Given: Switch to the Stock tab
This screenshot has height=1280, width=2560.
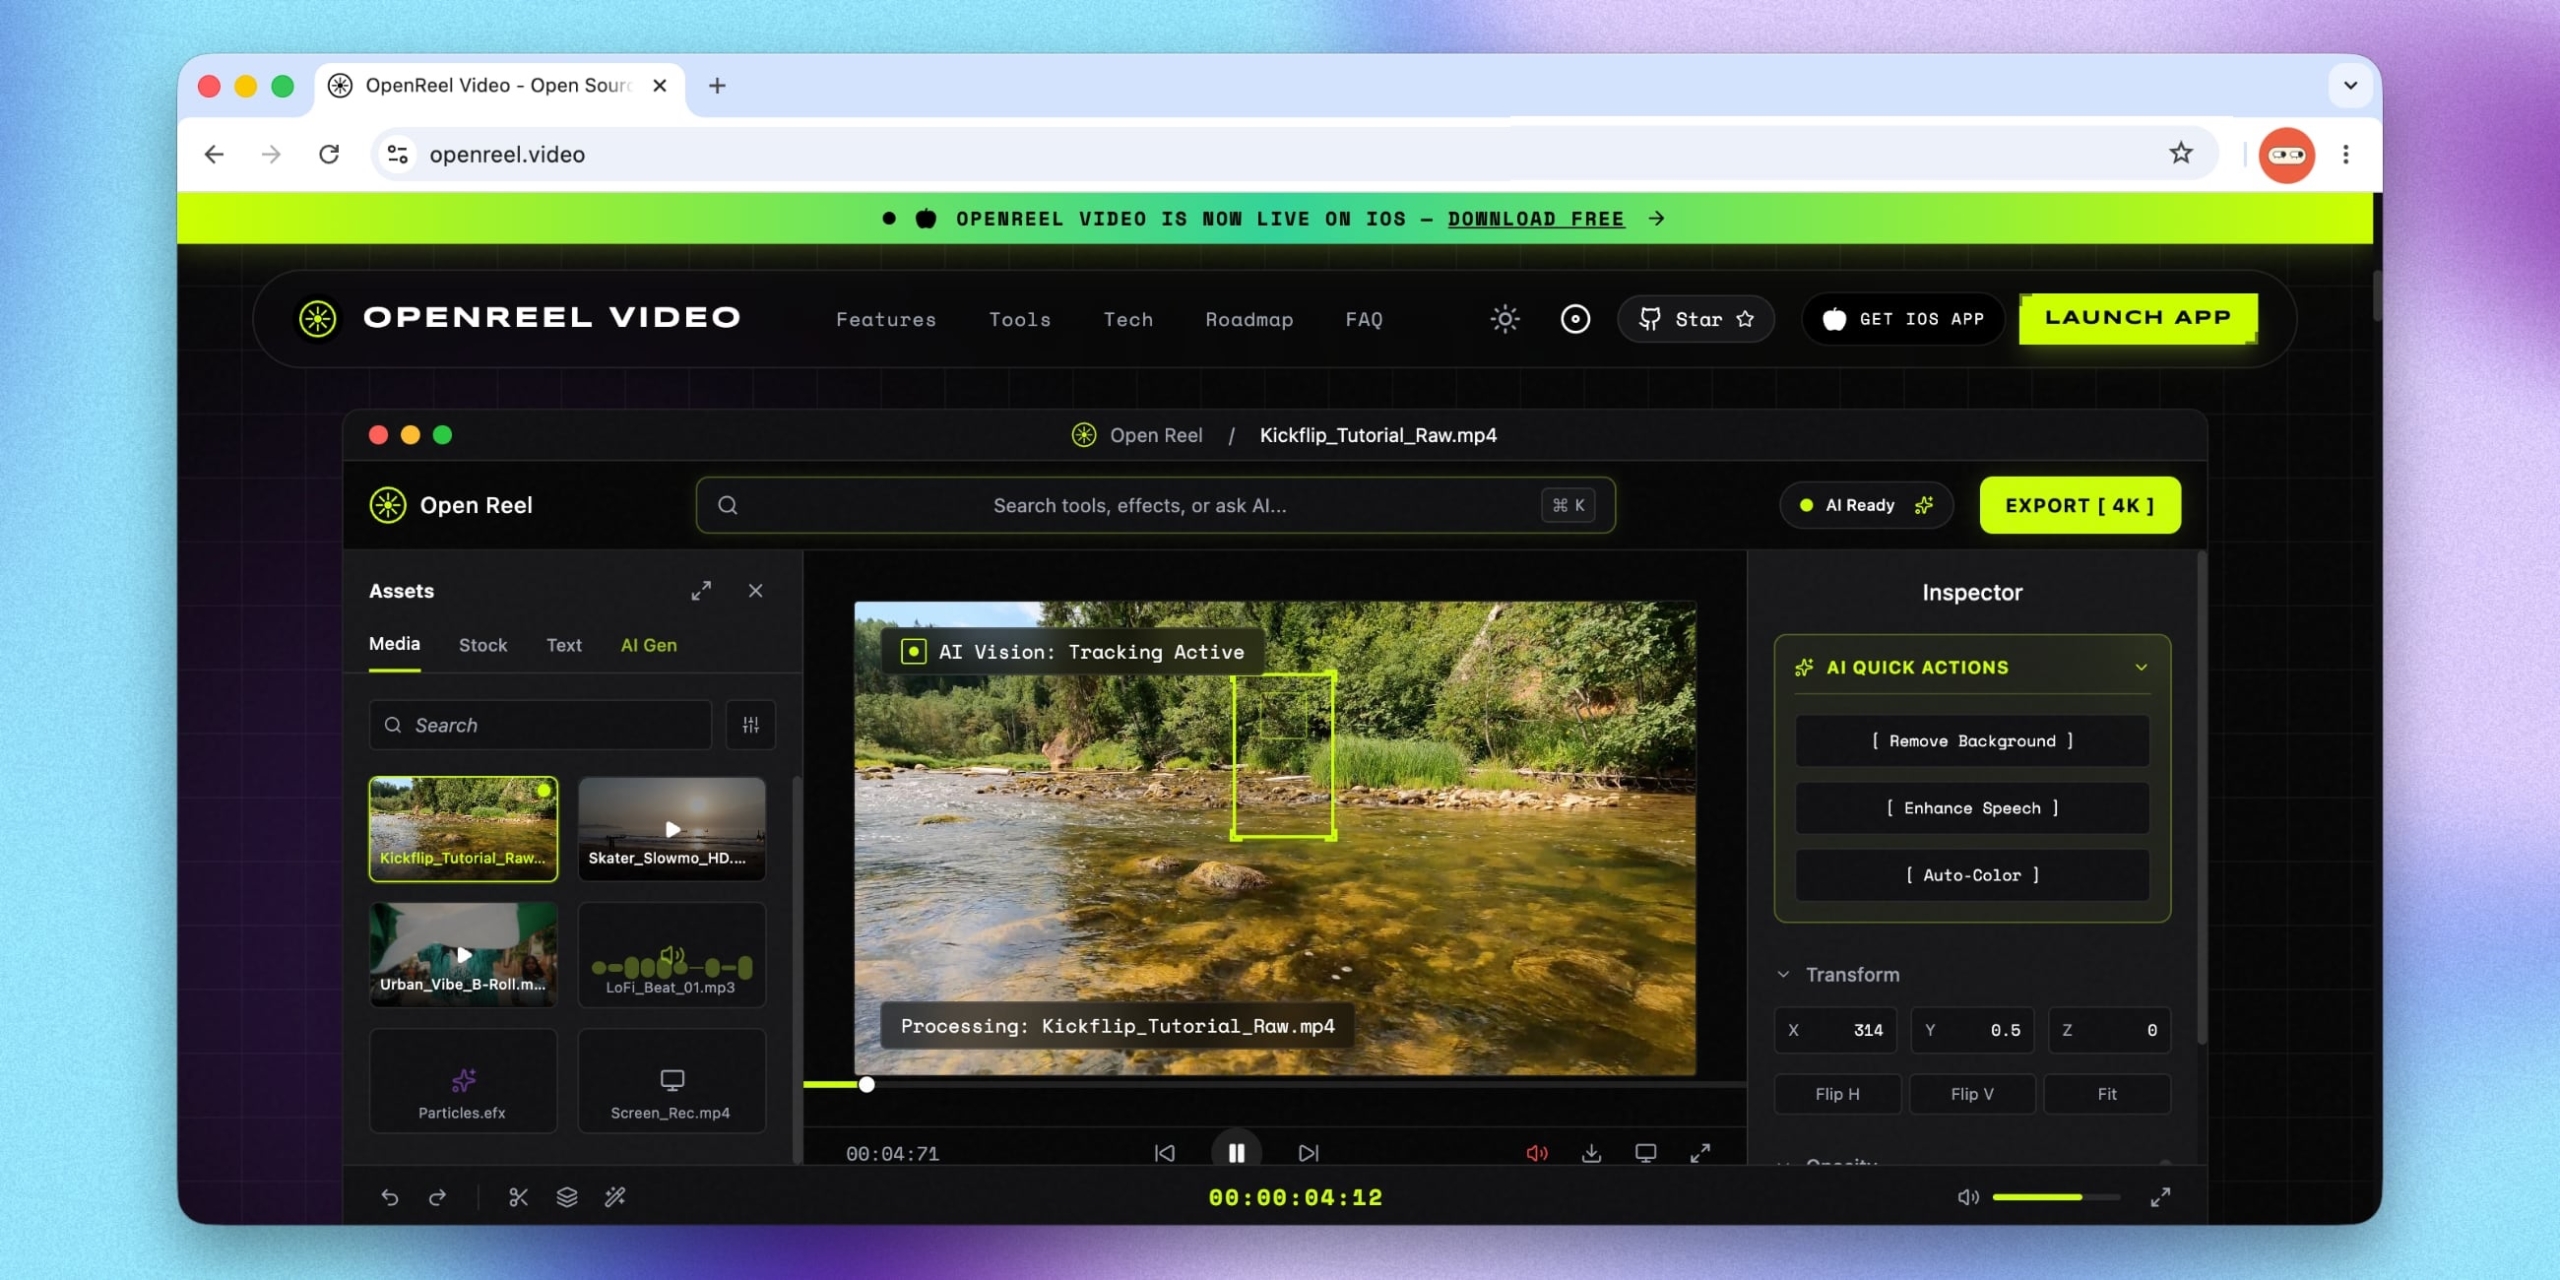Looking at the screenshot, I should [x=483, y=645].
